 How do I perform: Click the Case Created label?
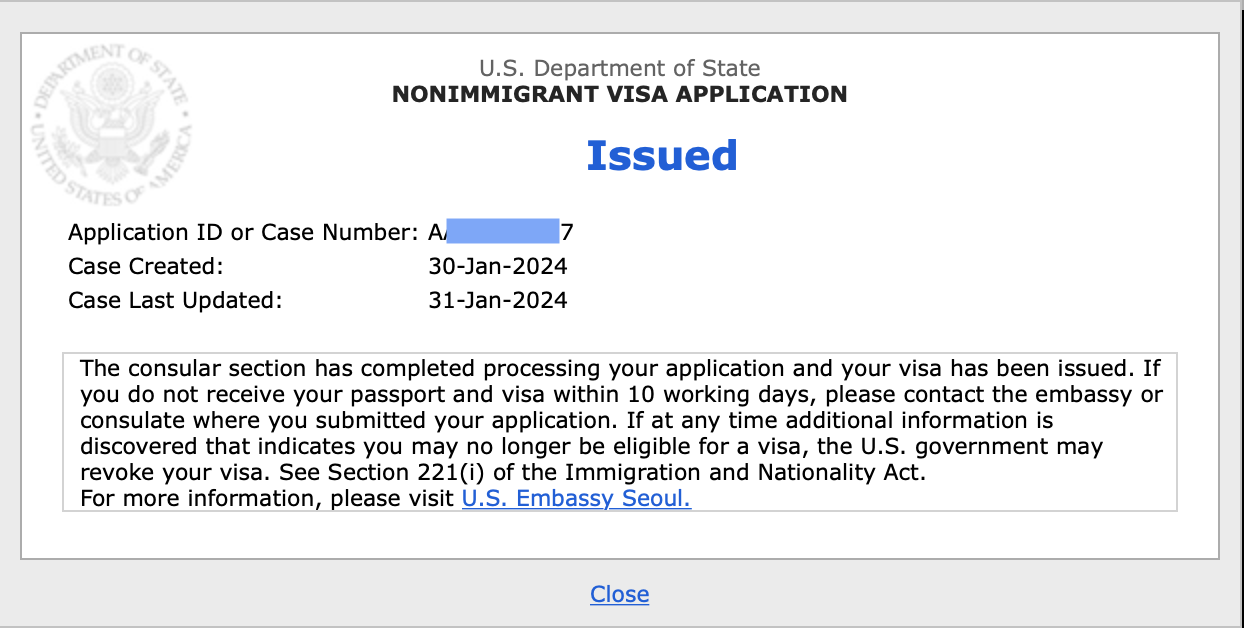pyautogui.click(x=146, y=267)
